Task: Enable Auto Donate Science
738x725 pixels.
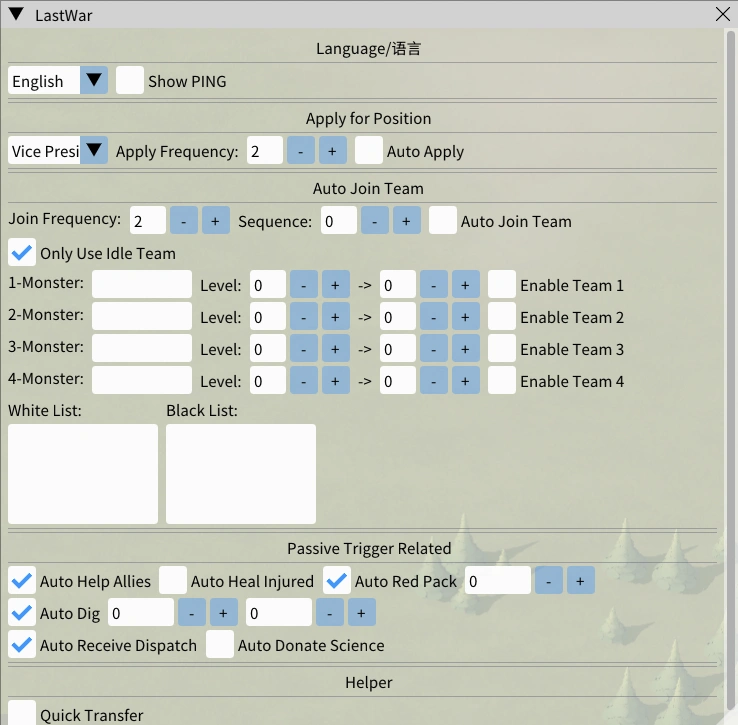Action: coord(220,645)
